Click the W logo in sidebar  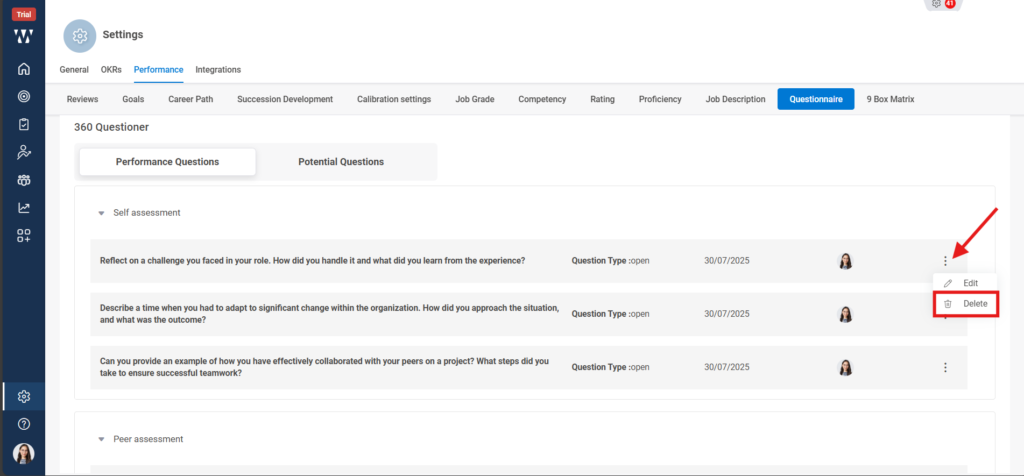coord(24,37)
